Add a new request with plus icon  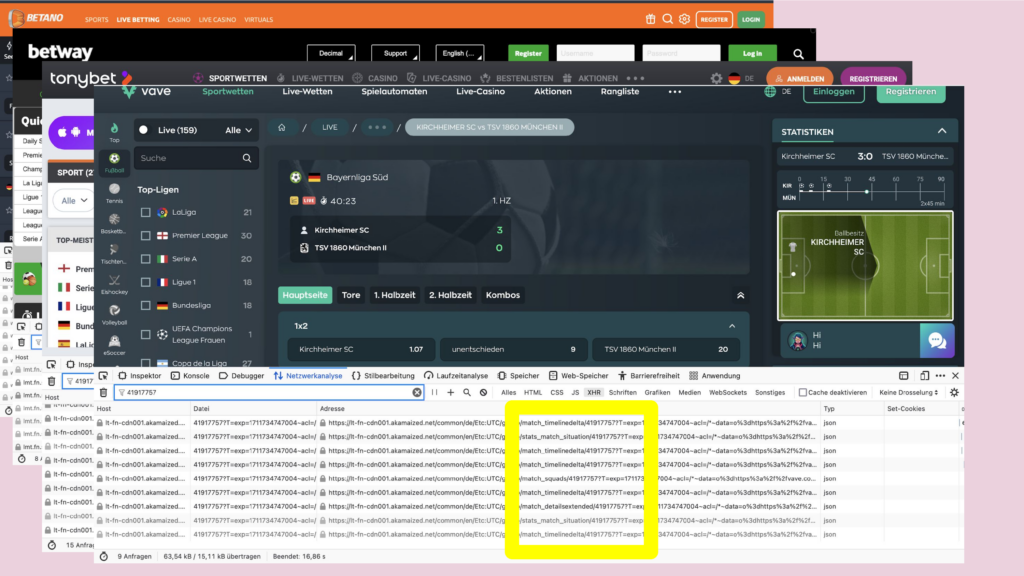coord(451,392)
